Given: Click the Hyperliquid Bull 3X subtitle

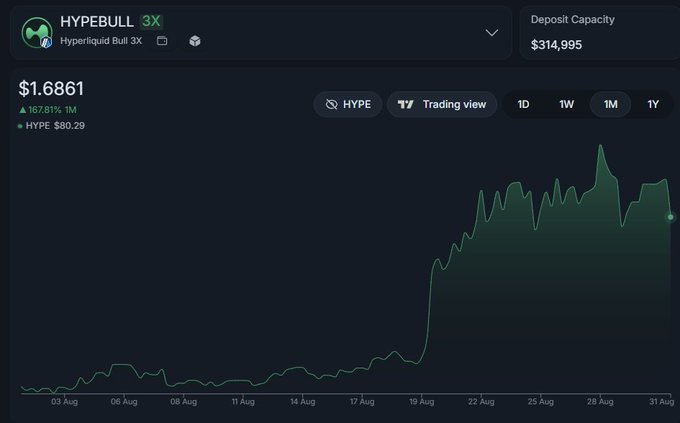Looking at the screenshot, I should click(101, 41).
